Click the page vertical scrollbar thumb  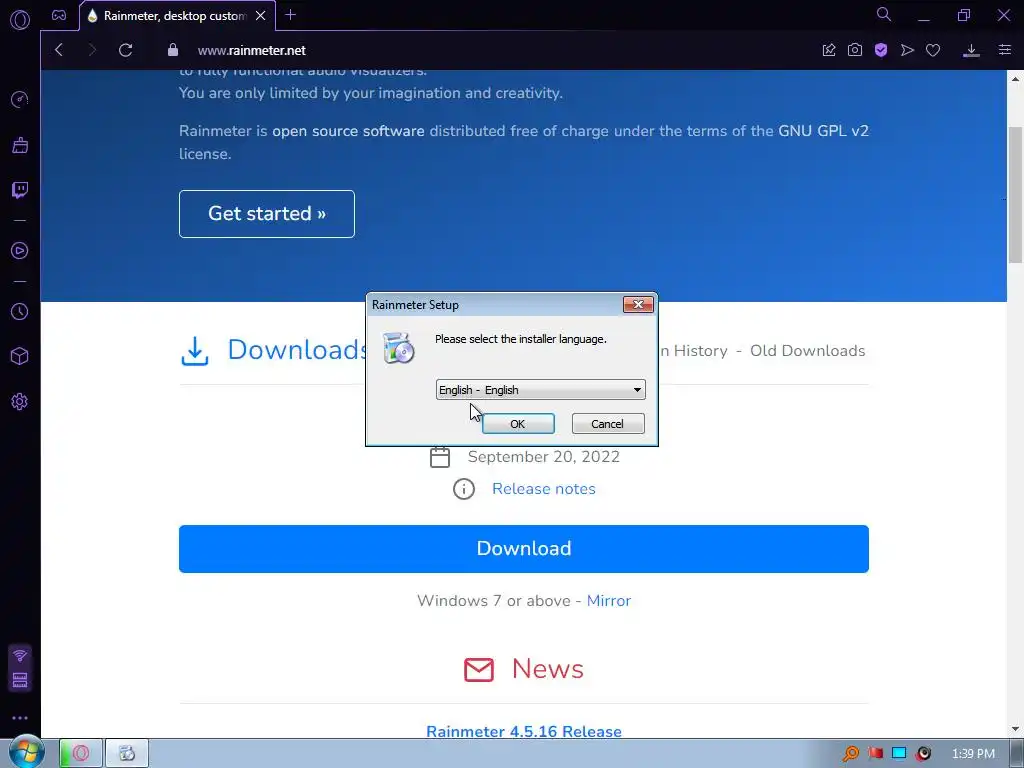pos(1015,195)
